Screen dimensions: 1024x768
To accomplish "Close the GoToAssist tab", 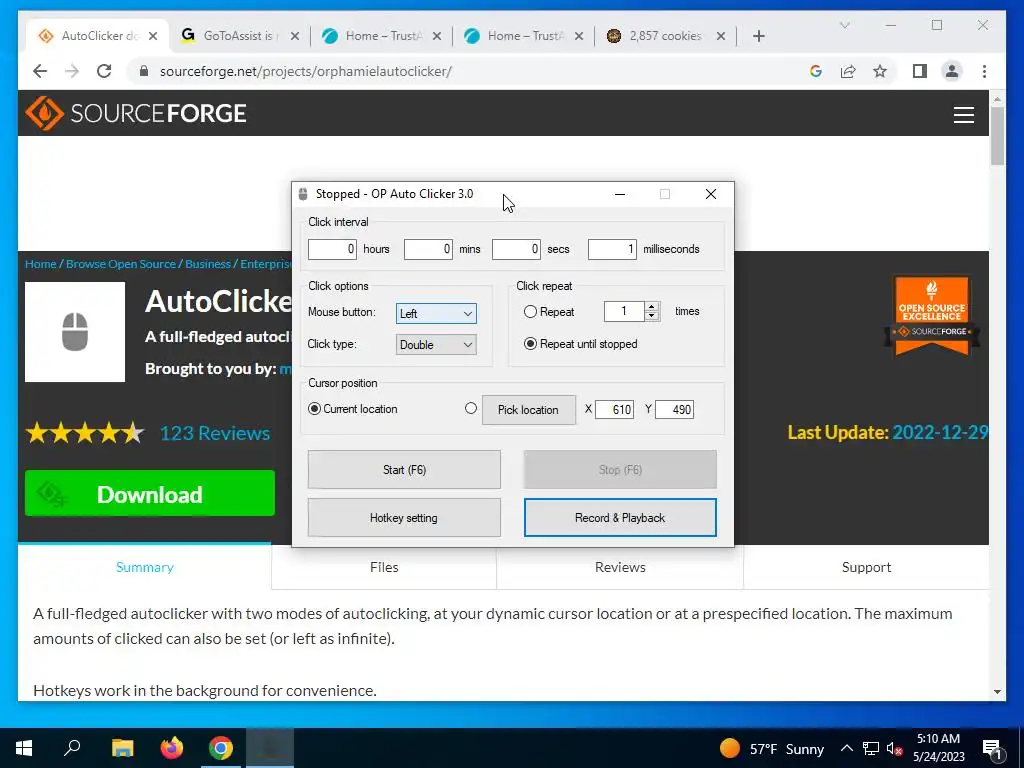I will click(295, 36).
